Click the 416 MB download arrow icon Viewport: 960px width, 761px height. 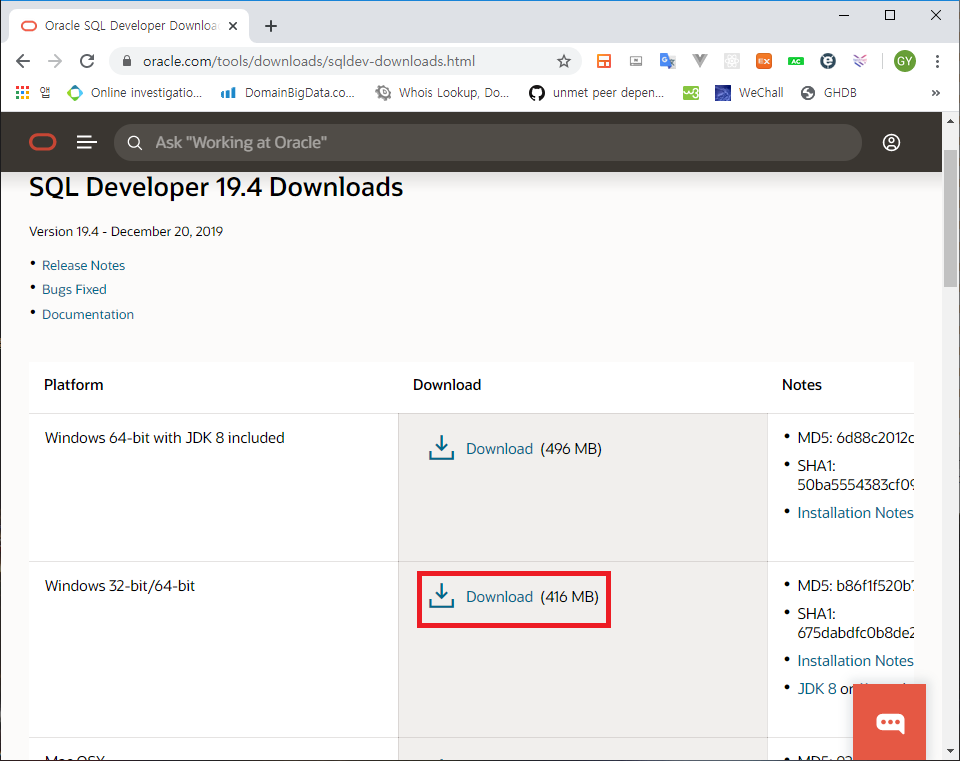click(441, 596)
